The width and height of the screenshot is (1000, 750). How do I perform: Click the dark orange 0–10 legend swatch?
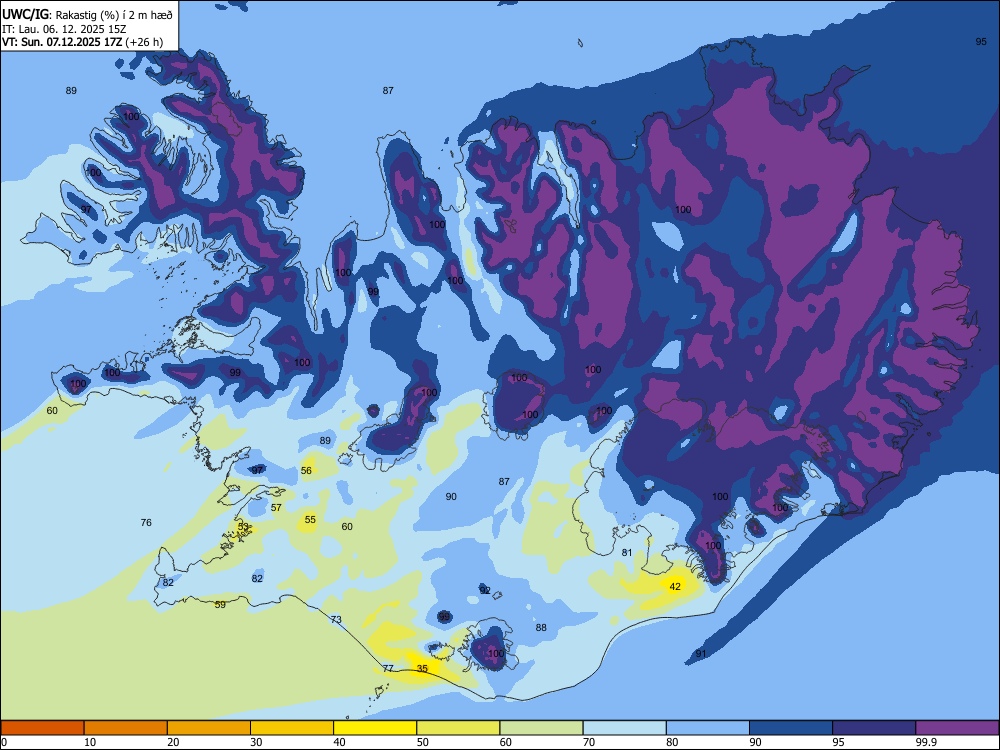(42, 728)
